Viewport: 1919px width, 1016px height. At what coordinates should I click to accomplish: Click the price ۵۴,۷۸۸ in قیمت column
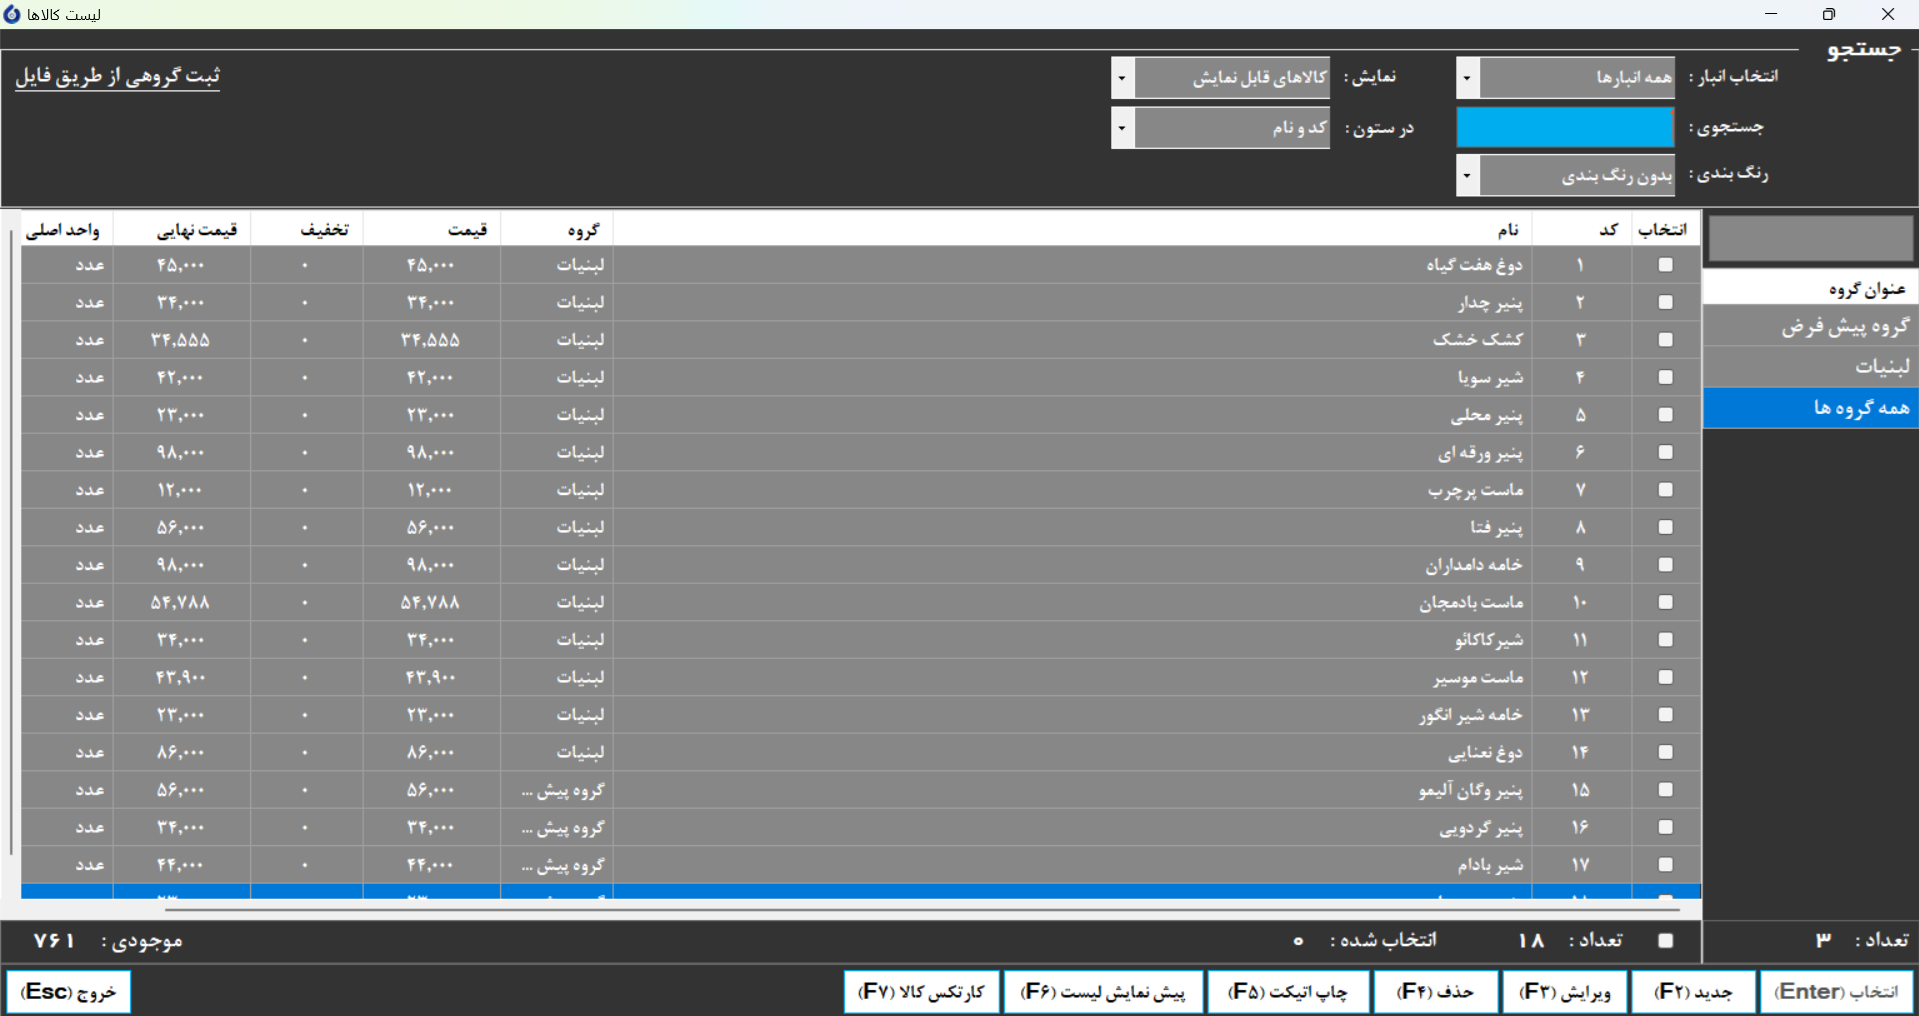coord(431,602)
